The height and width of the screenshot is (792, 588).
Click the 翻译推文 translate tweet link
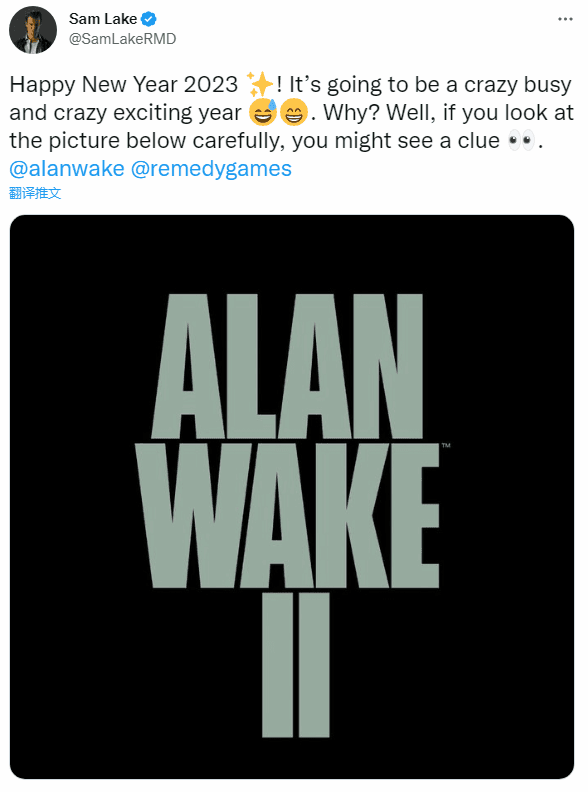coord(35,193)
